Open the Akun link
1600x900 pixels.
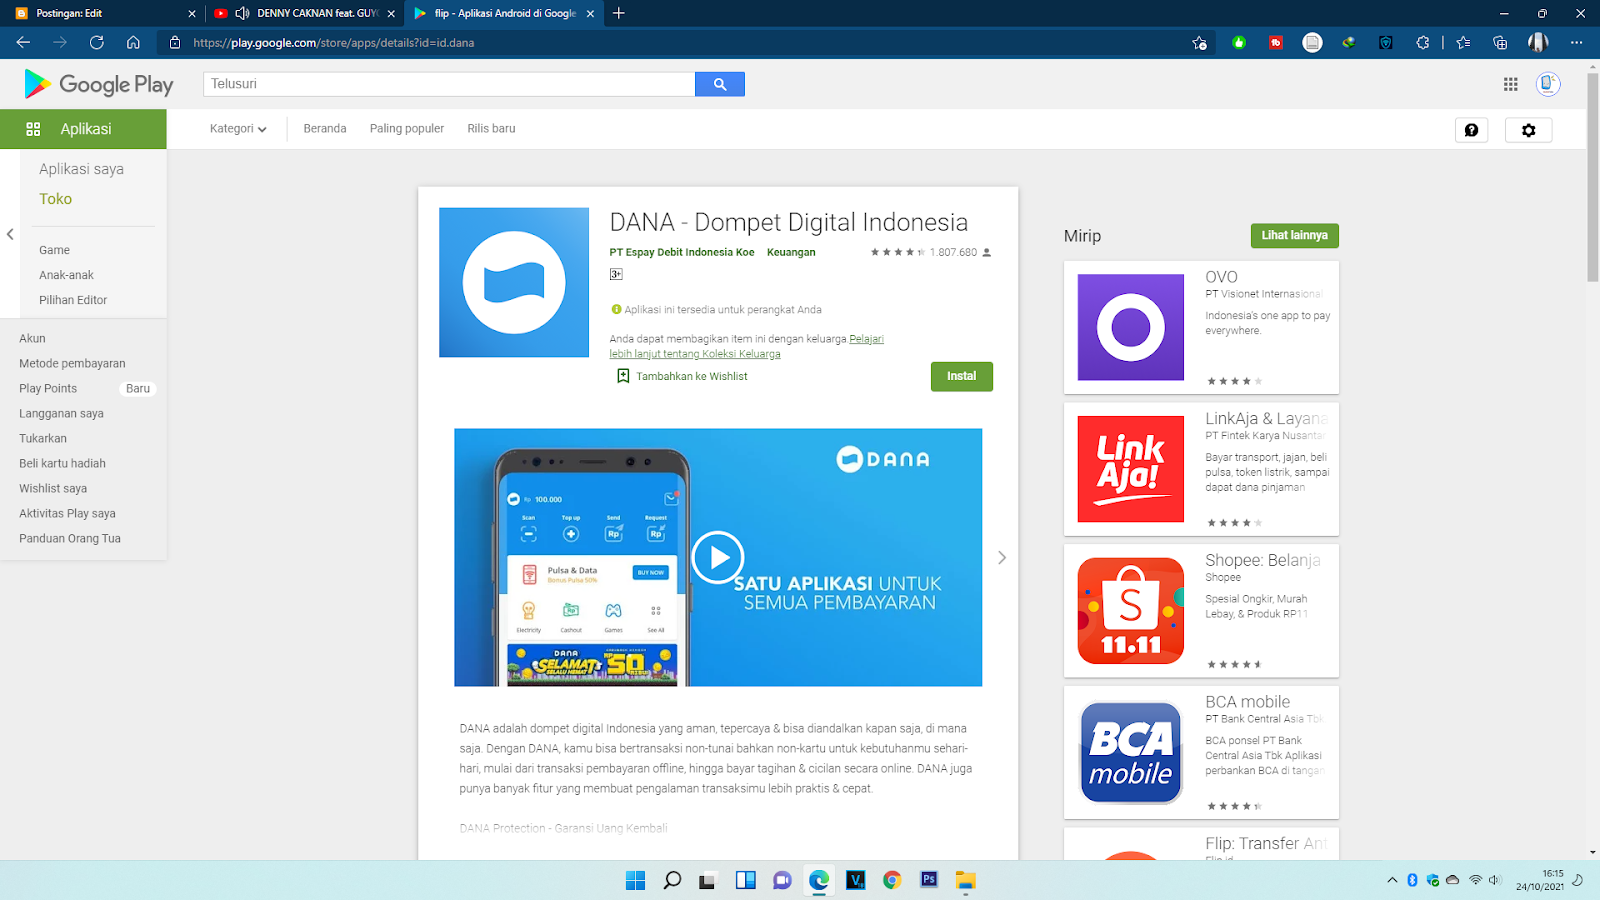coord(32,338)
